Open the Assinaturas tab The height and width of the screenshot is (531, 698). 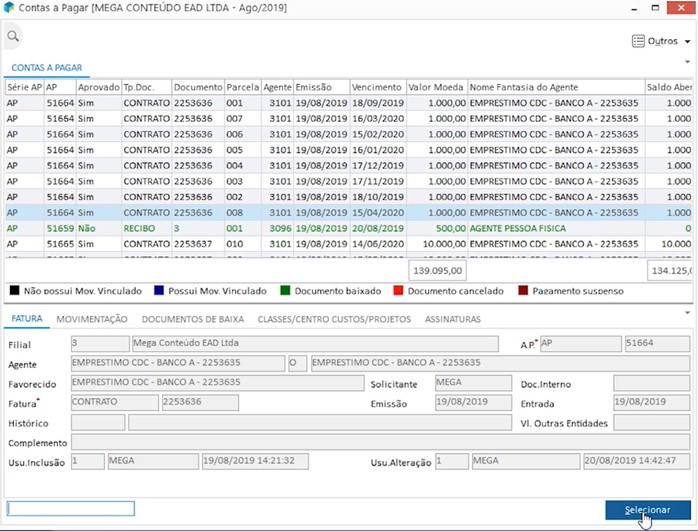(452, 319)
